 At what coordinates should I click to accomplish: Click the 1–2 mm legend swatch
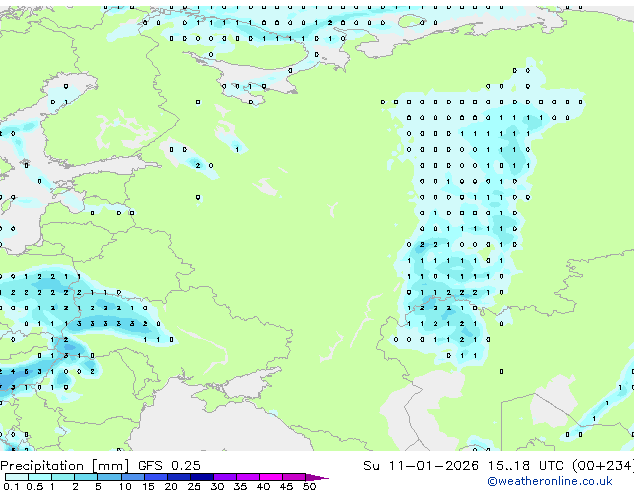63,477
